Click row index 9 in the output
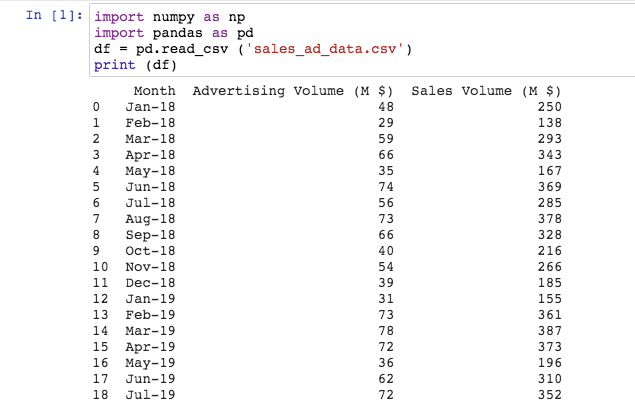The image size is (635, 409). point(96,251)
